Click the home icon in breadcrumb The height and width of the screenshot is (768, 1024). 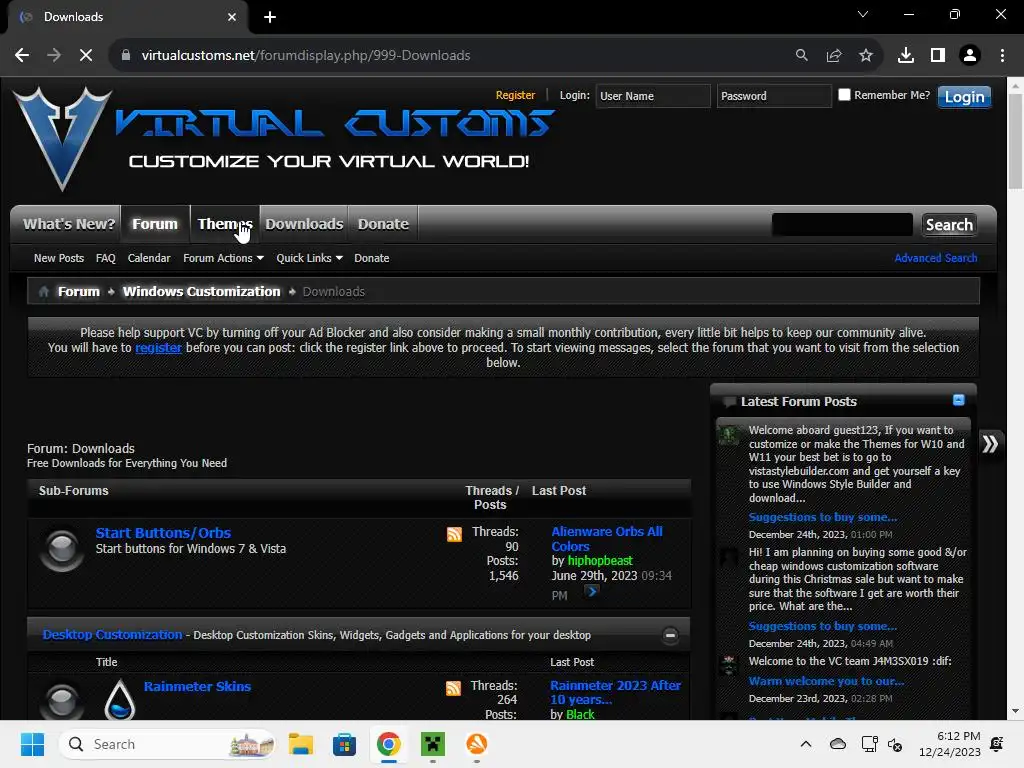point(44,292)
